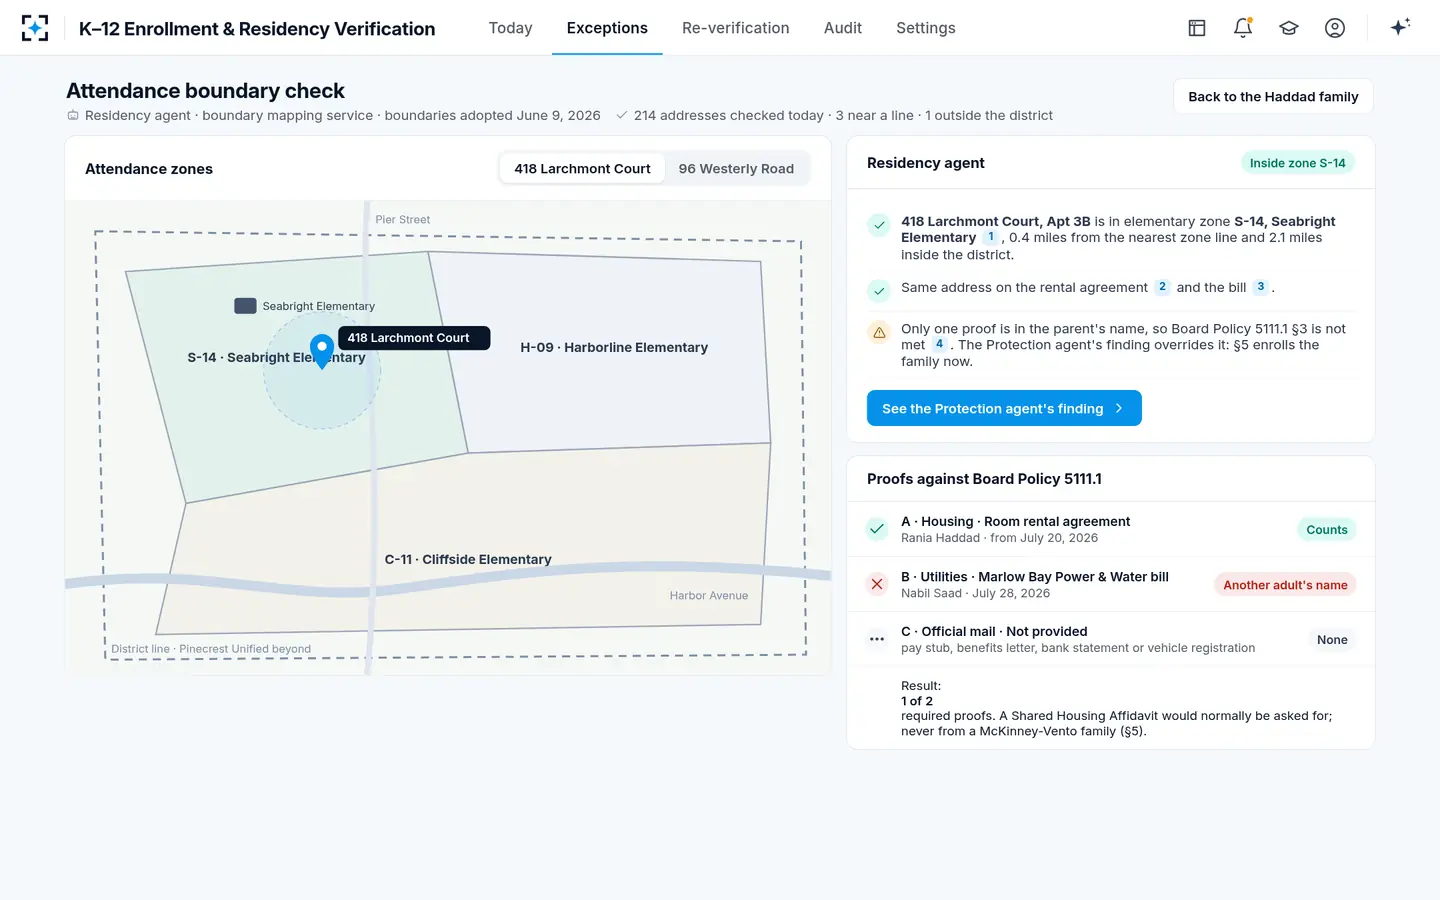Click the check icon beside 418 Larchmont Court, Apt 3B finding
The width and height of the screenshot is (1440, 900).
tap(879, 225)
